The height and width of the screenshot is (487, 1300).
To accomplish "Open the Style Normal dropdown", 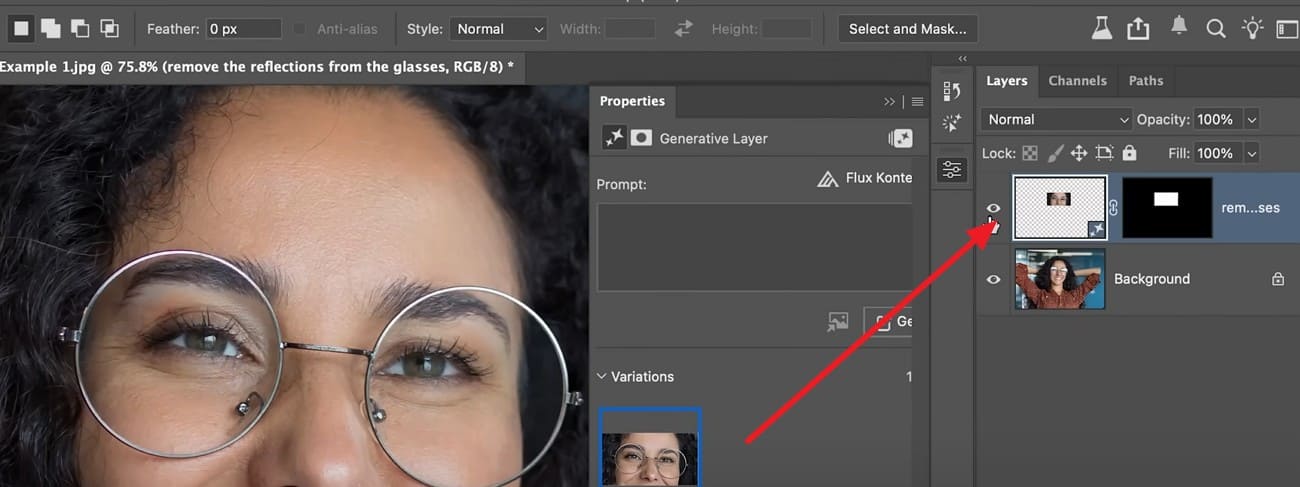I will tap(498, 29).
